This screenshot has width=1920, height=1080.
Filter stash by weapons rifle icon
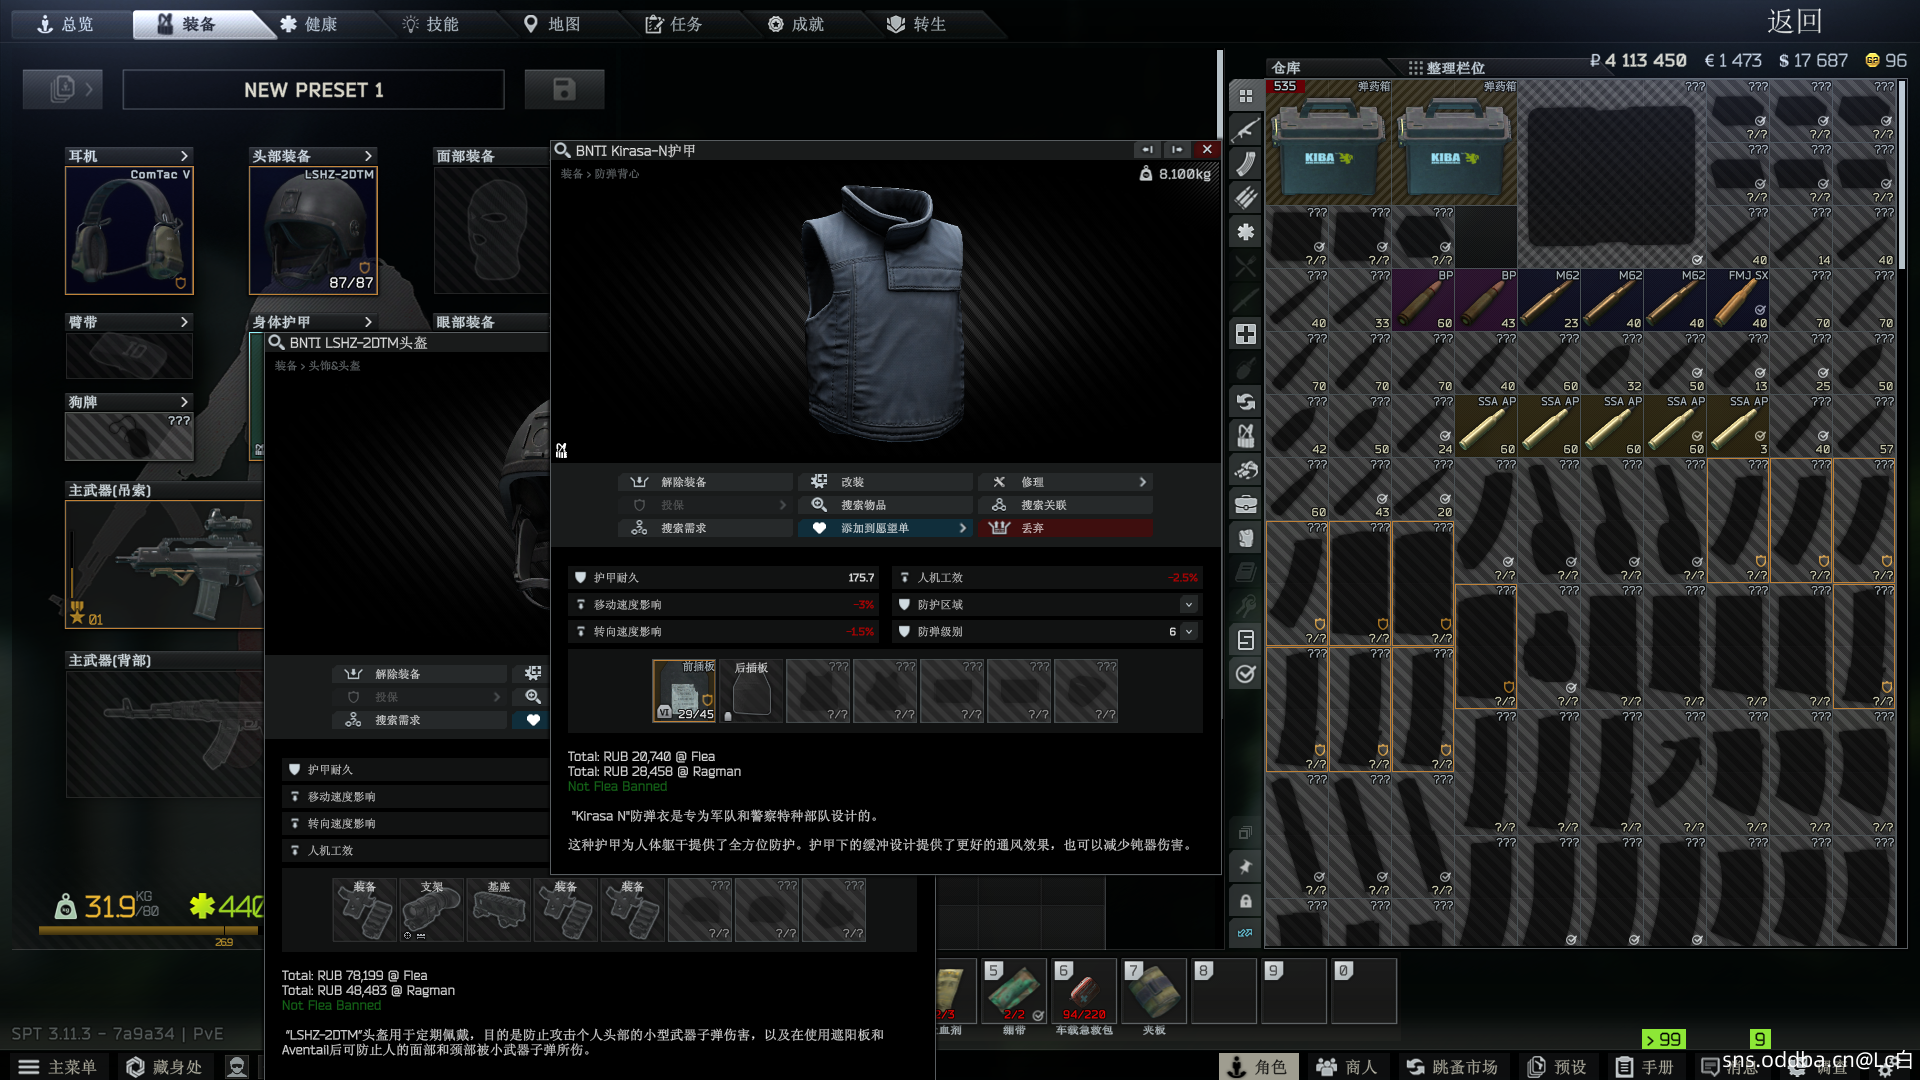coord(1245,130)
